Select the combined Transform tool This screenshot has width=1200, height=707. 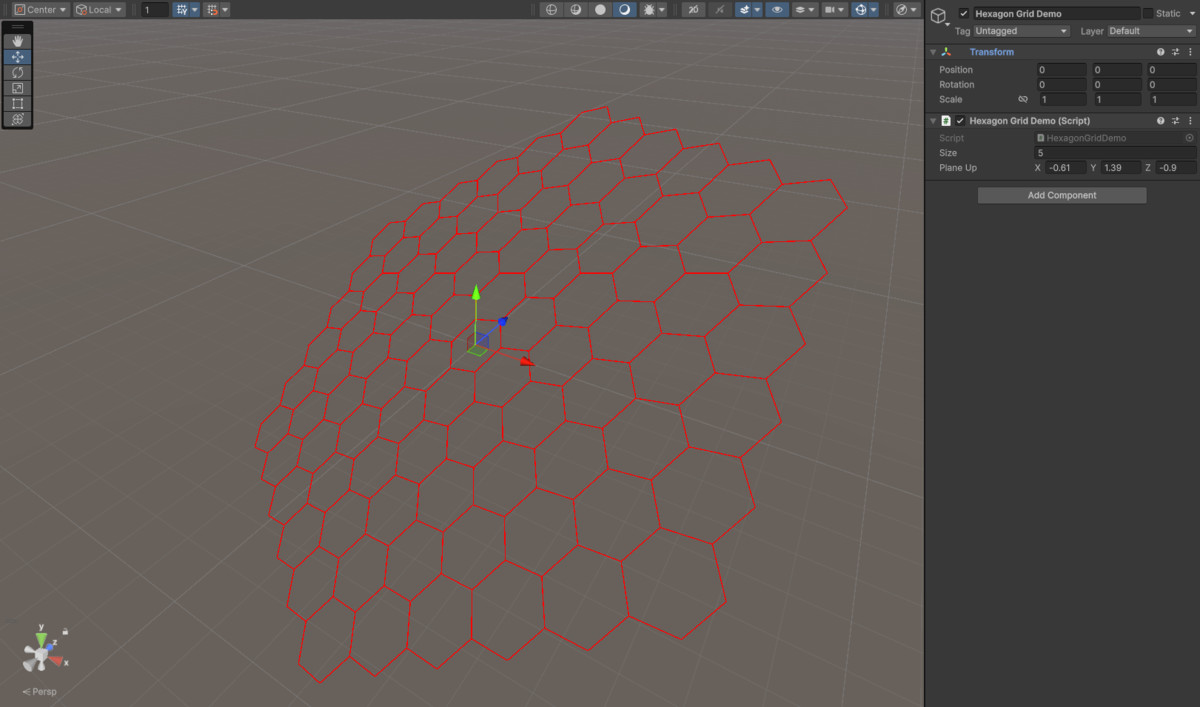pyautogui.click(x=18, y=119)
